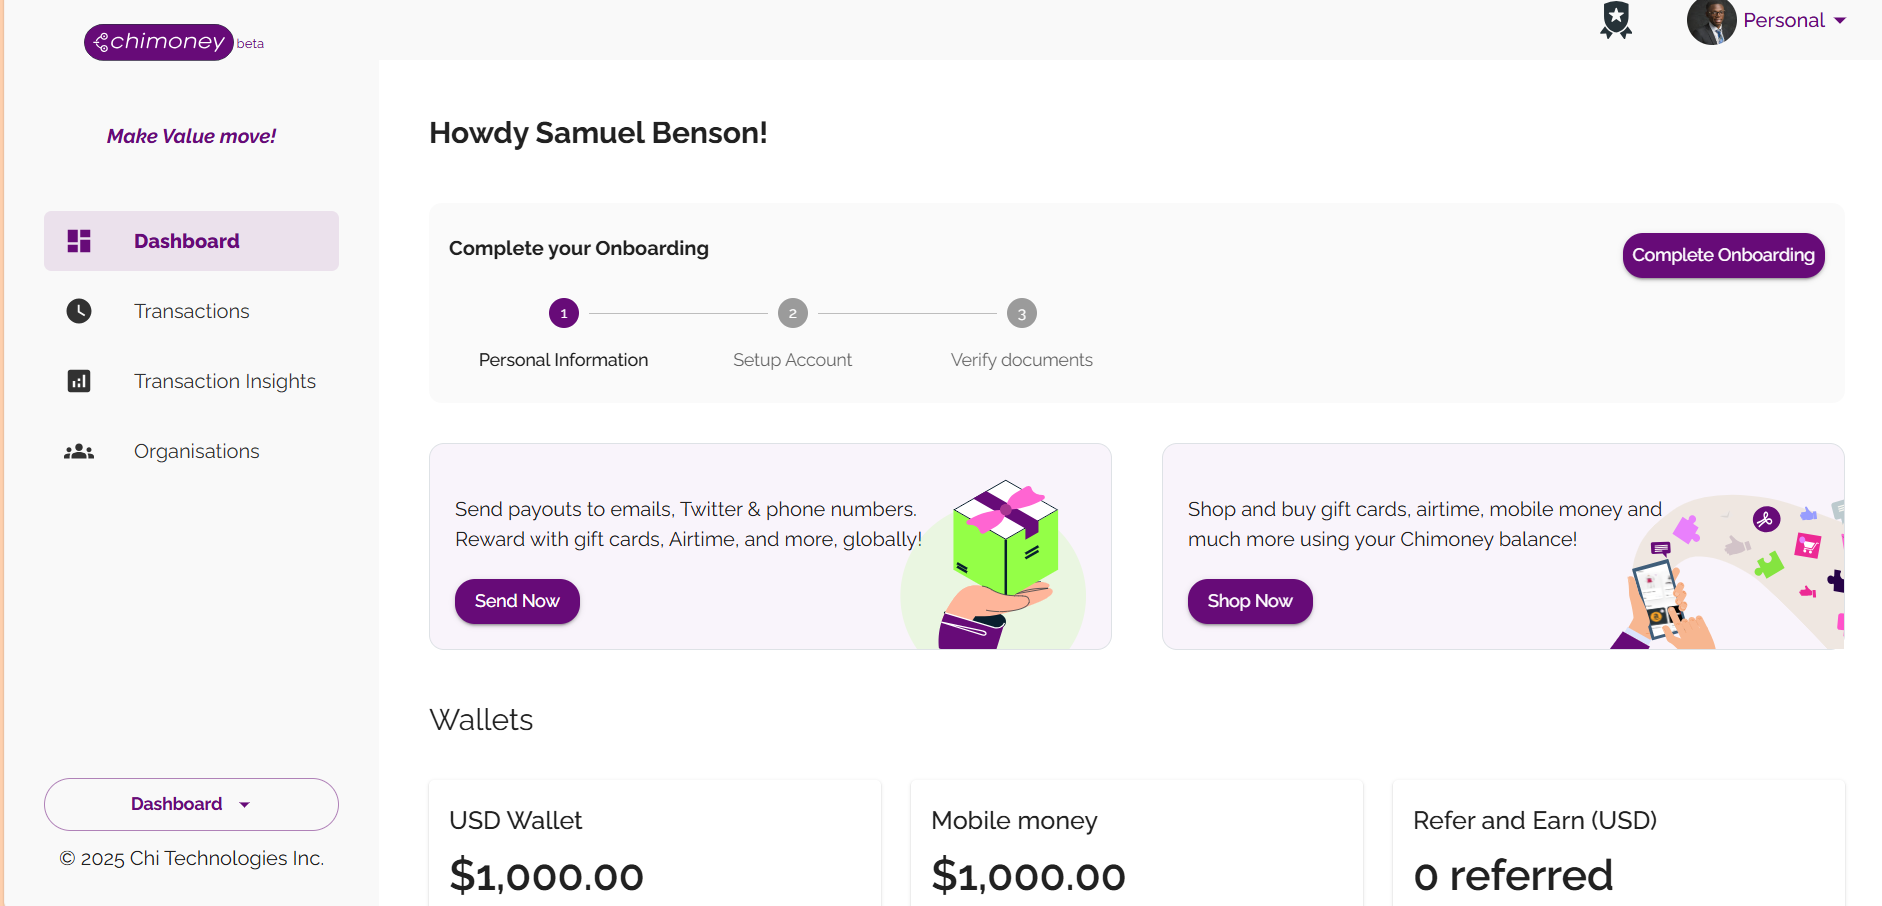Click the Send Now button
1882x906 pixels.
coord(517,601)
